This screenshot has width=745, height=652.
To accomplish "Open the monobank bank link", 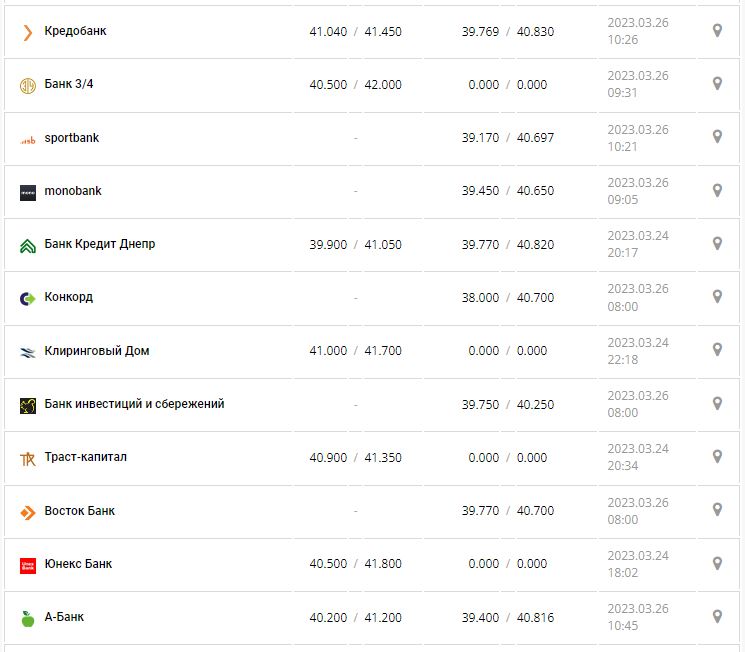I will (x=73, y=191).
